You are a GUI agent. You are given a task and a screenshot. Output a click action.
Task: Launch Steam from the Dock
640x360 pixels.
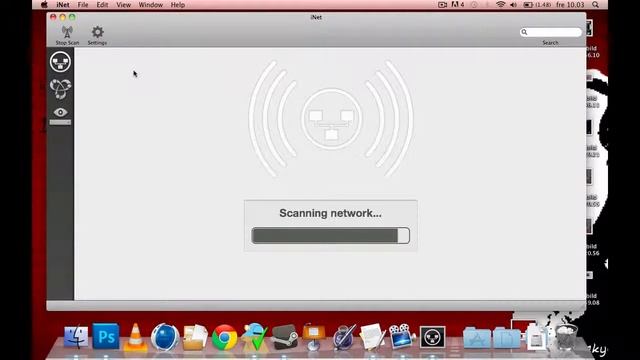(x=284, y=337)
